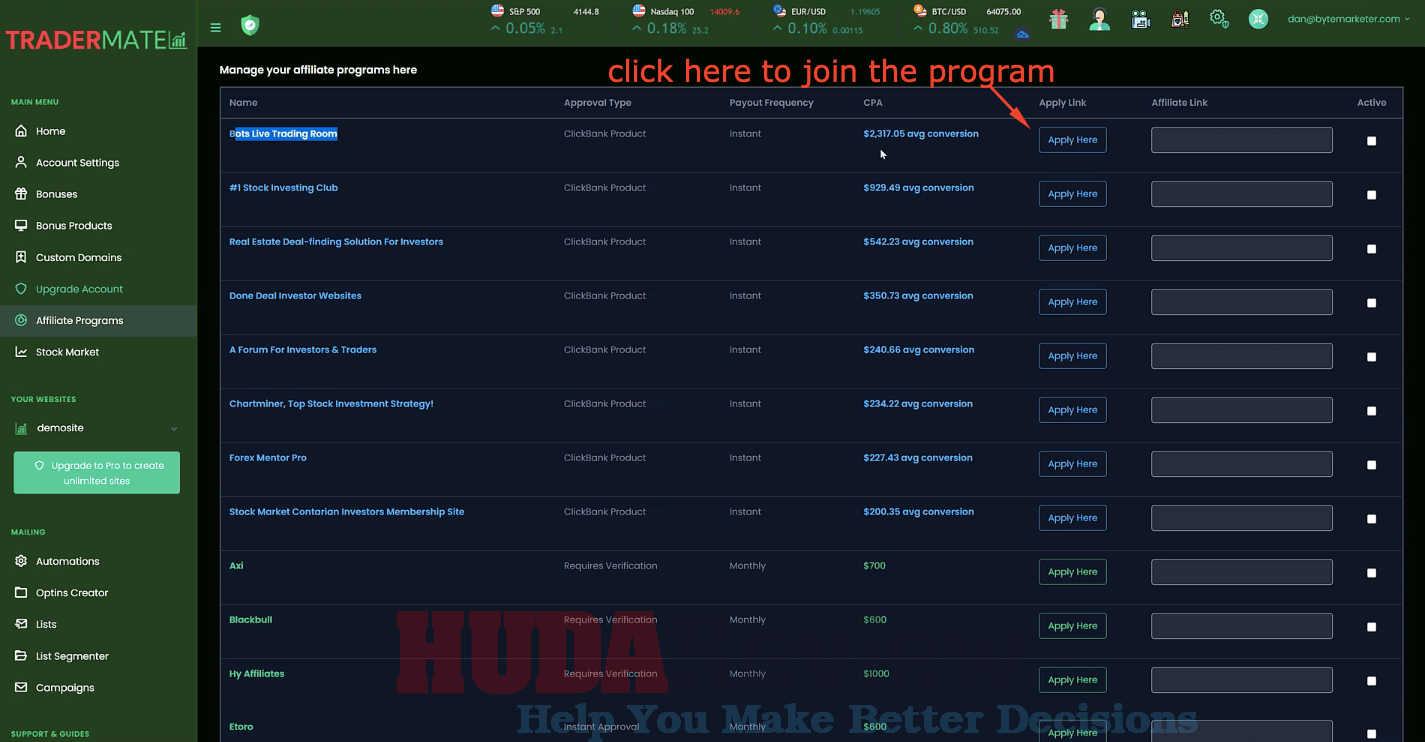
Task: Tick Active checkbox for Forex Mentor Pro
Action: click(1371, 465)
